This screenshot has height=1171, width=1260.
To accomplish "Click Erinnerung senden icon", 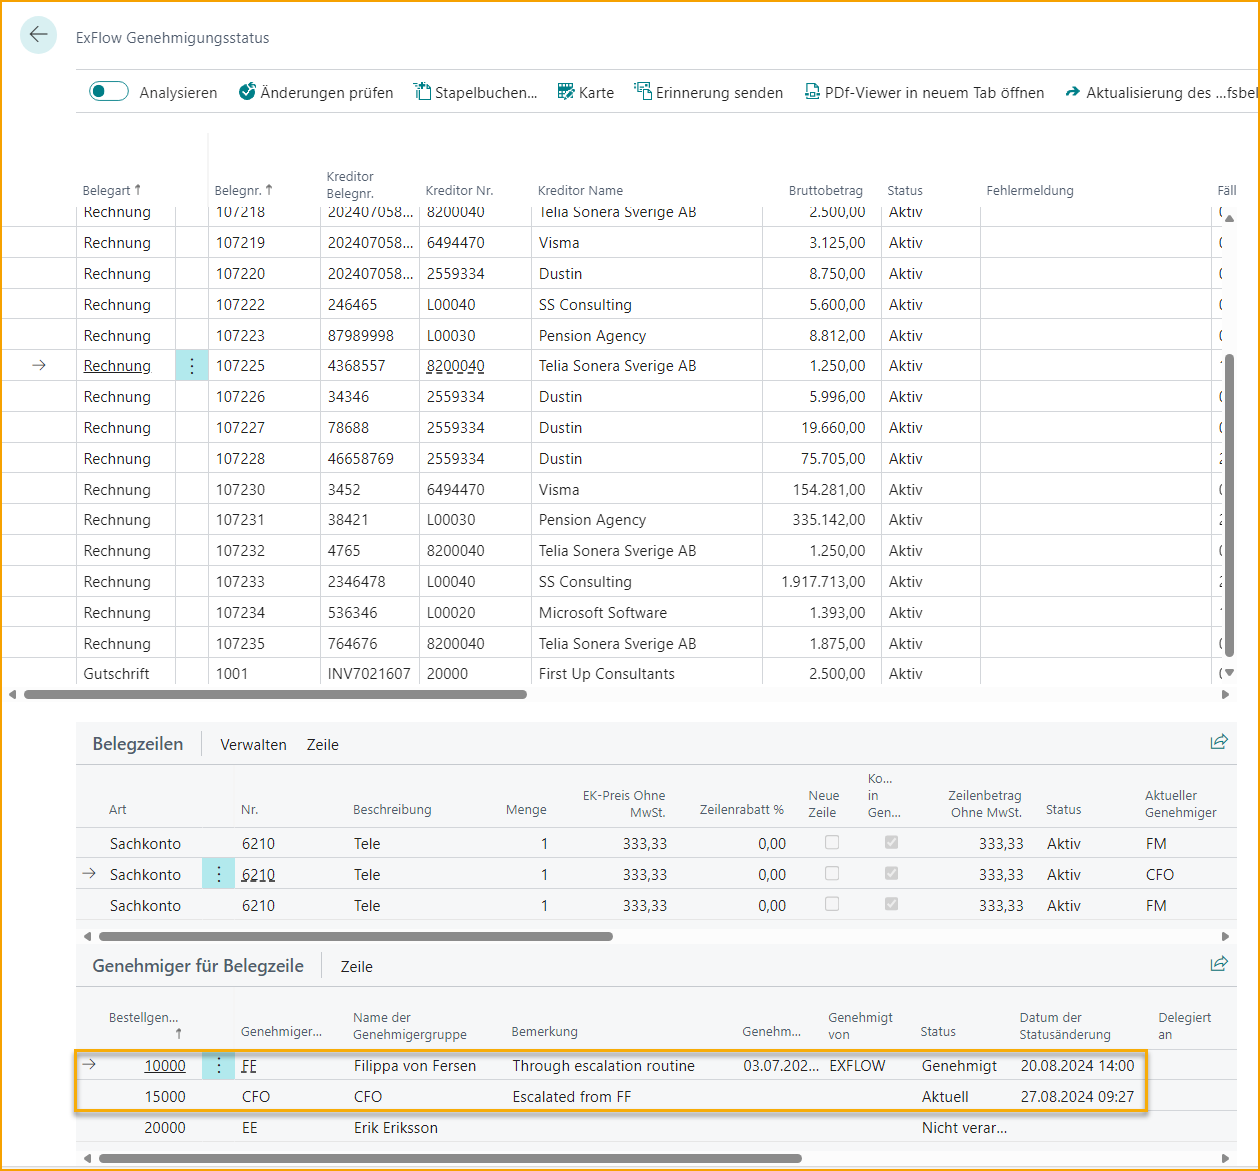I will [642, 92].
